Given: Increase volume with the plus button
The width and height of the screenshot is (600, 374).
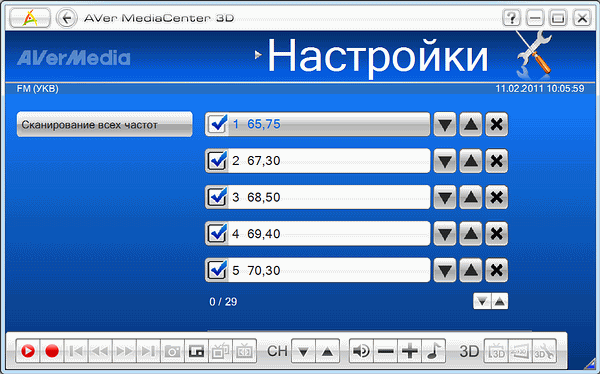Looking at the screenshot, I should point(409,351).
